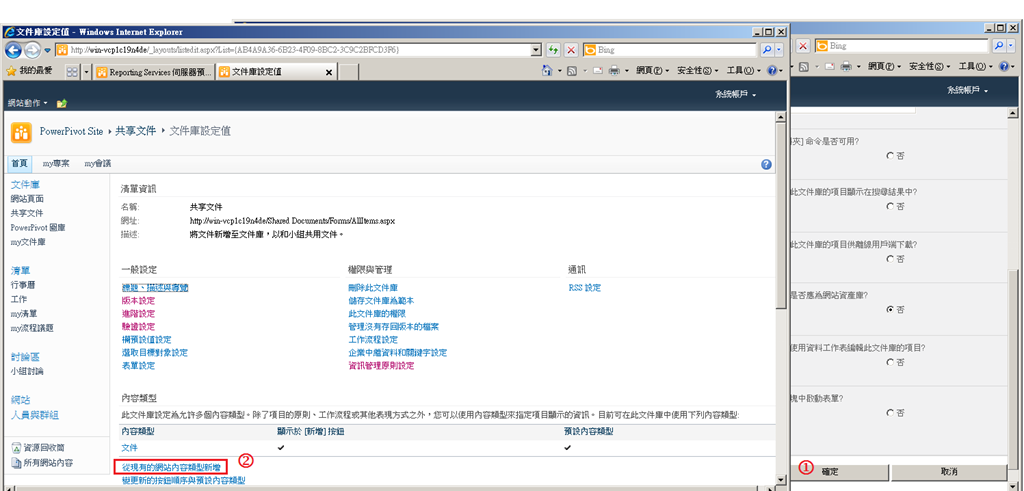Open 我的最愛 favorites star
Viewport: 1024px width, 491px height.
11,71
